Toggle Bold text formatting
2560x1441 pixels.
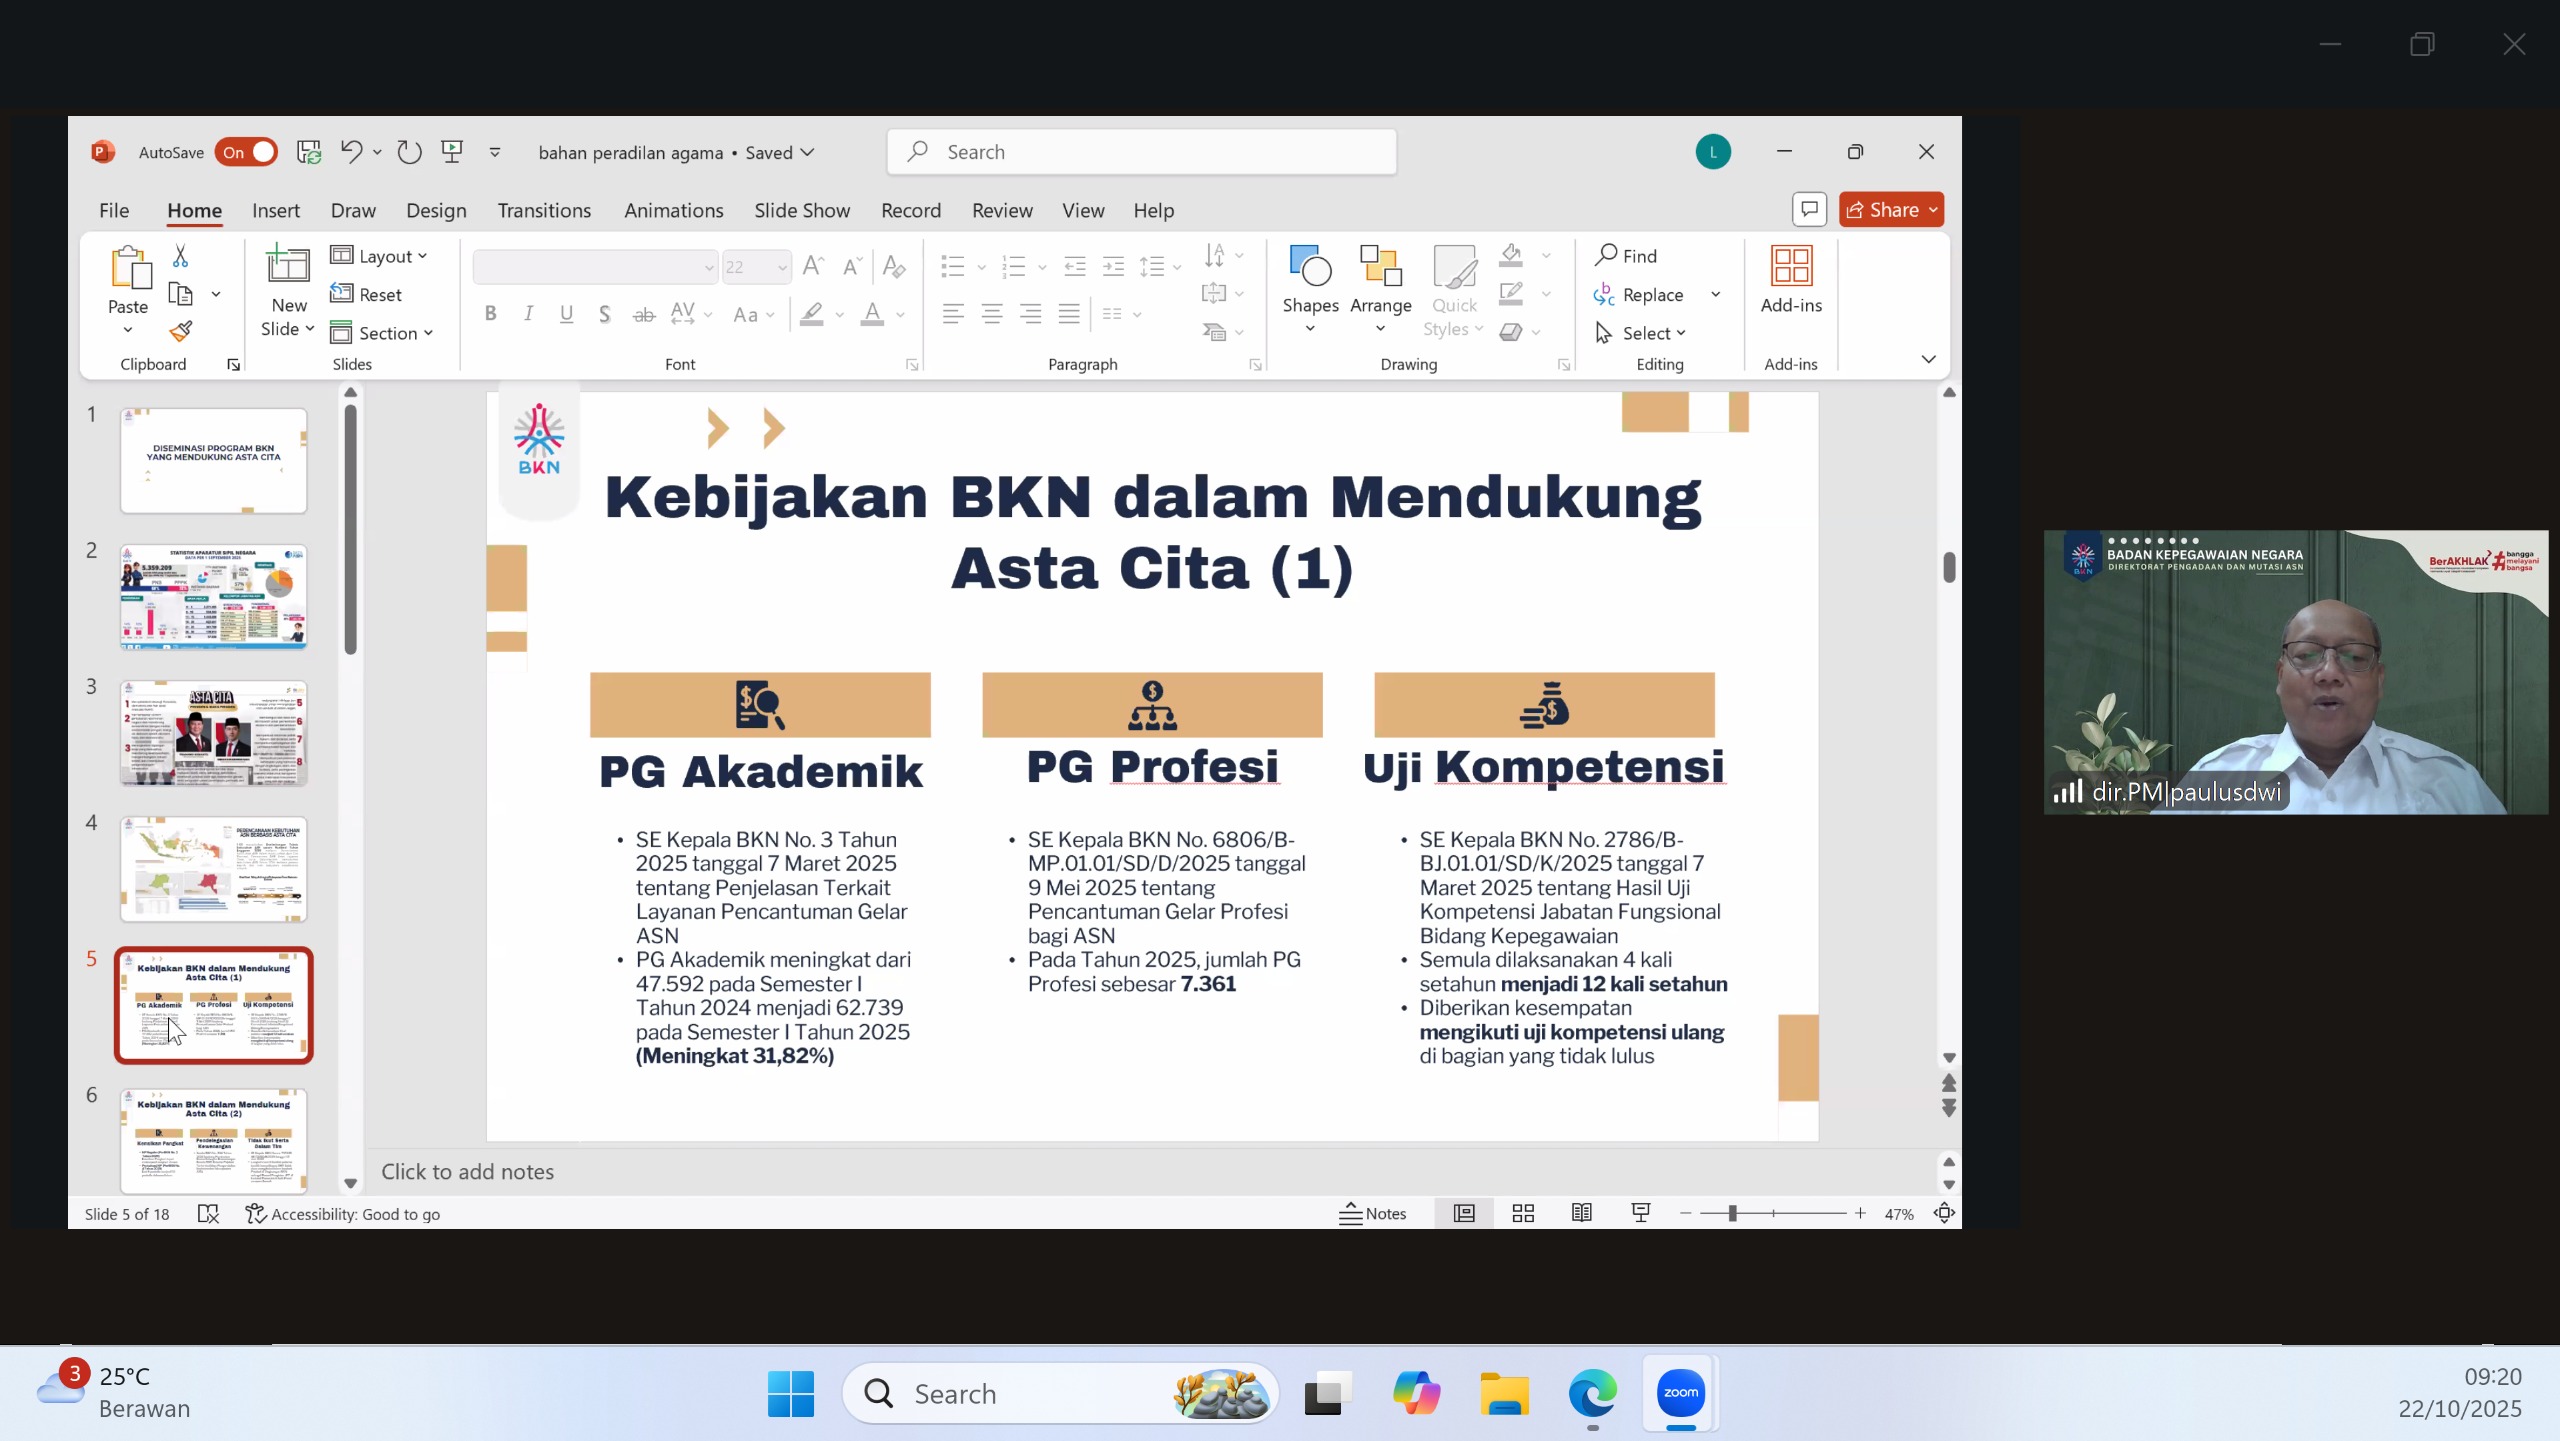click(490, 314)
